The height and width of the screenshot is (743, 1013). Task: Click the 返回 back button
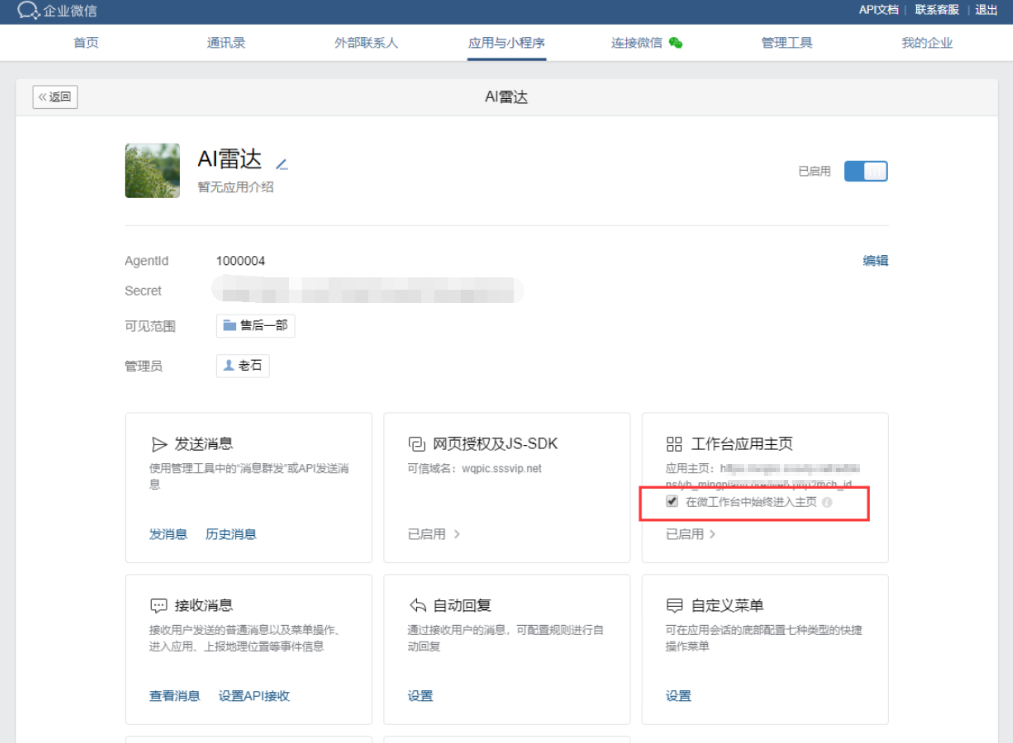(55, 97)
